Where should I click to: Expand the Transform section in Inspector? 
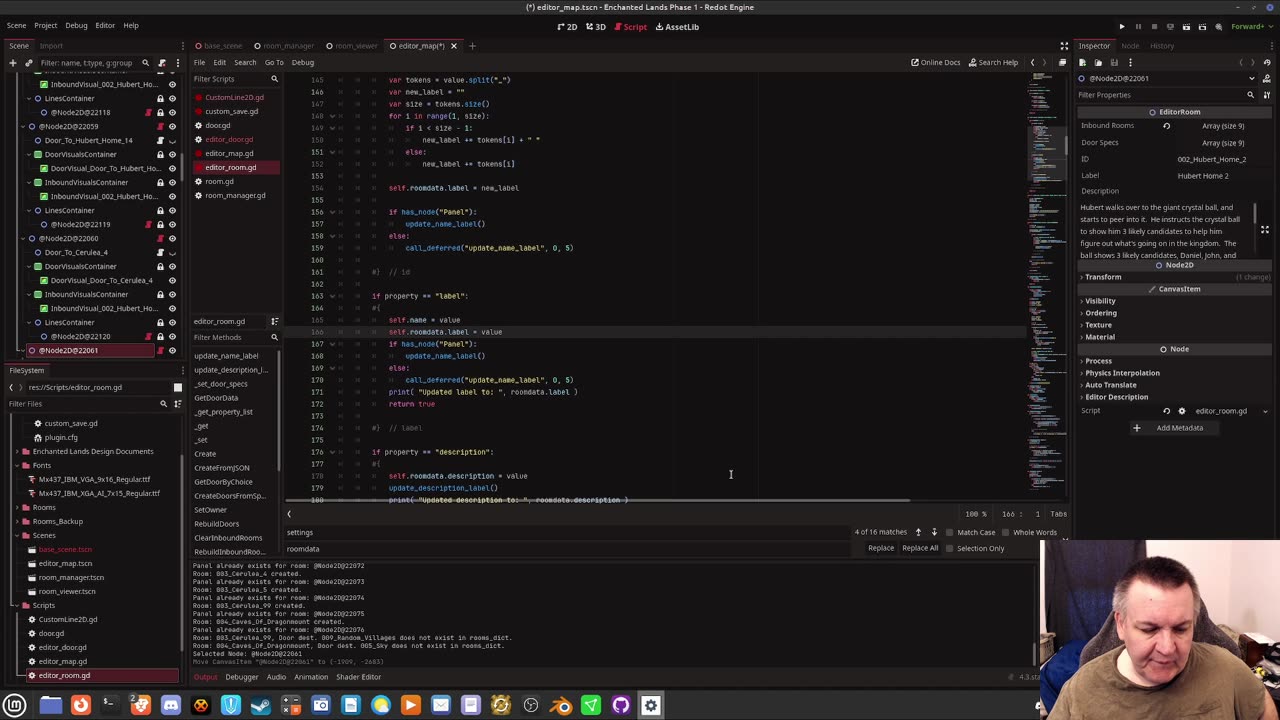click(1103, 277)
